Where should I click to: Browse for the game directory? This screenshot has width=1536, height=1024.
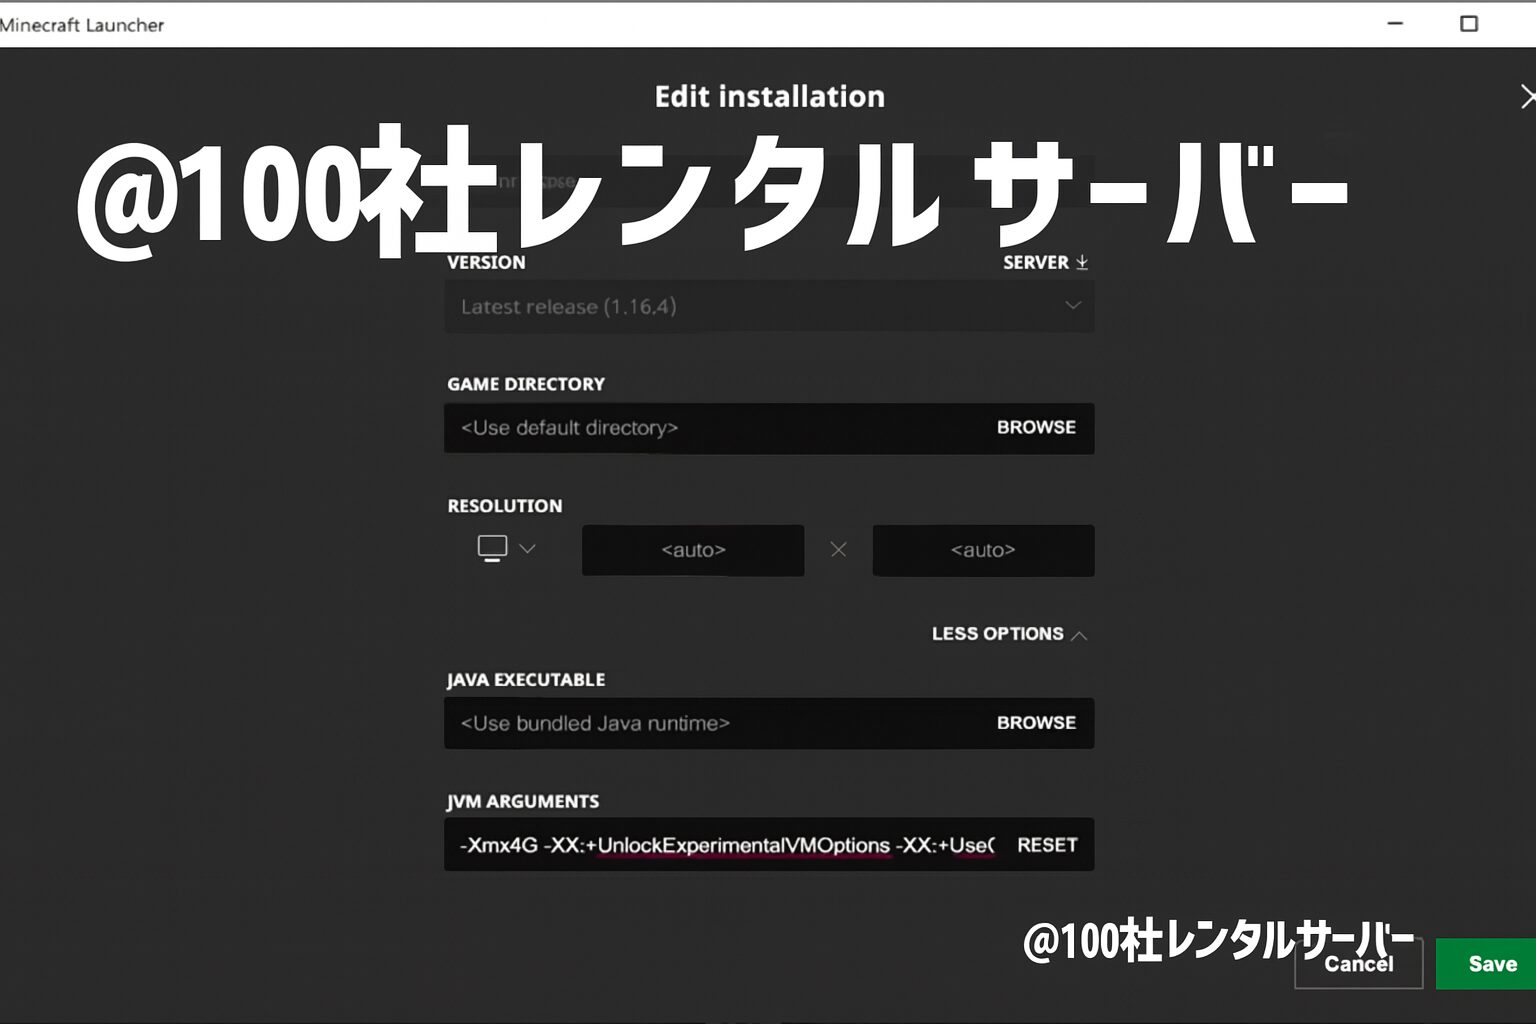(1036, 427)
